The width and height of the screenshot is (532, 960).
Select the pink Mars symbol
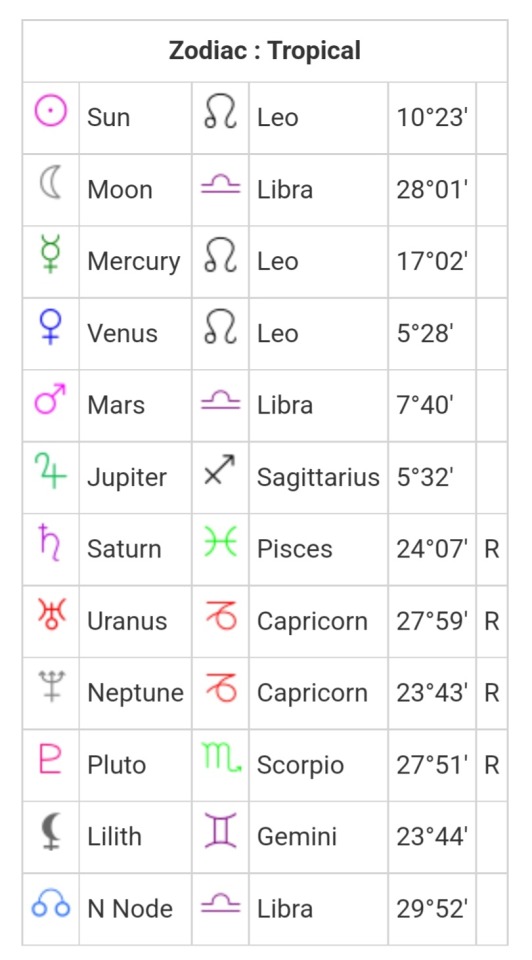coord(50,399)
